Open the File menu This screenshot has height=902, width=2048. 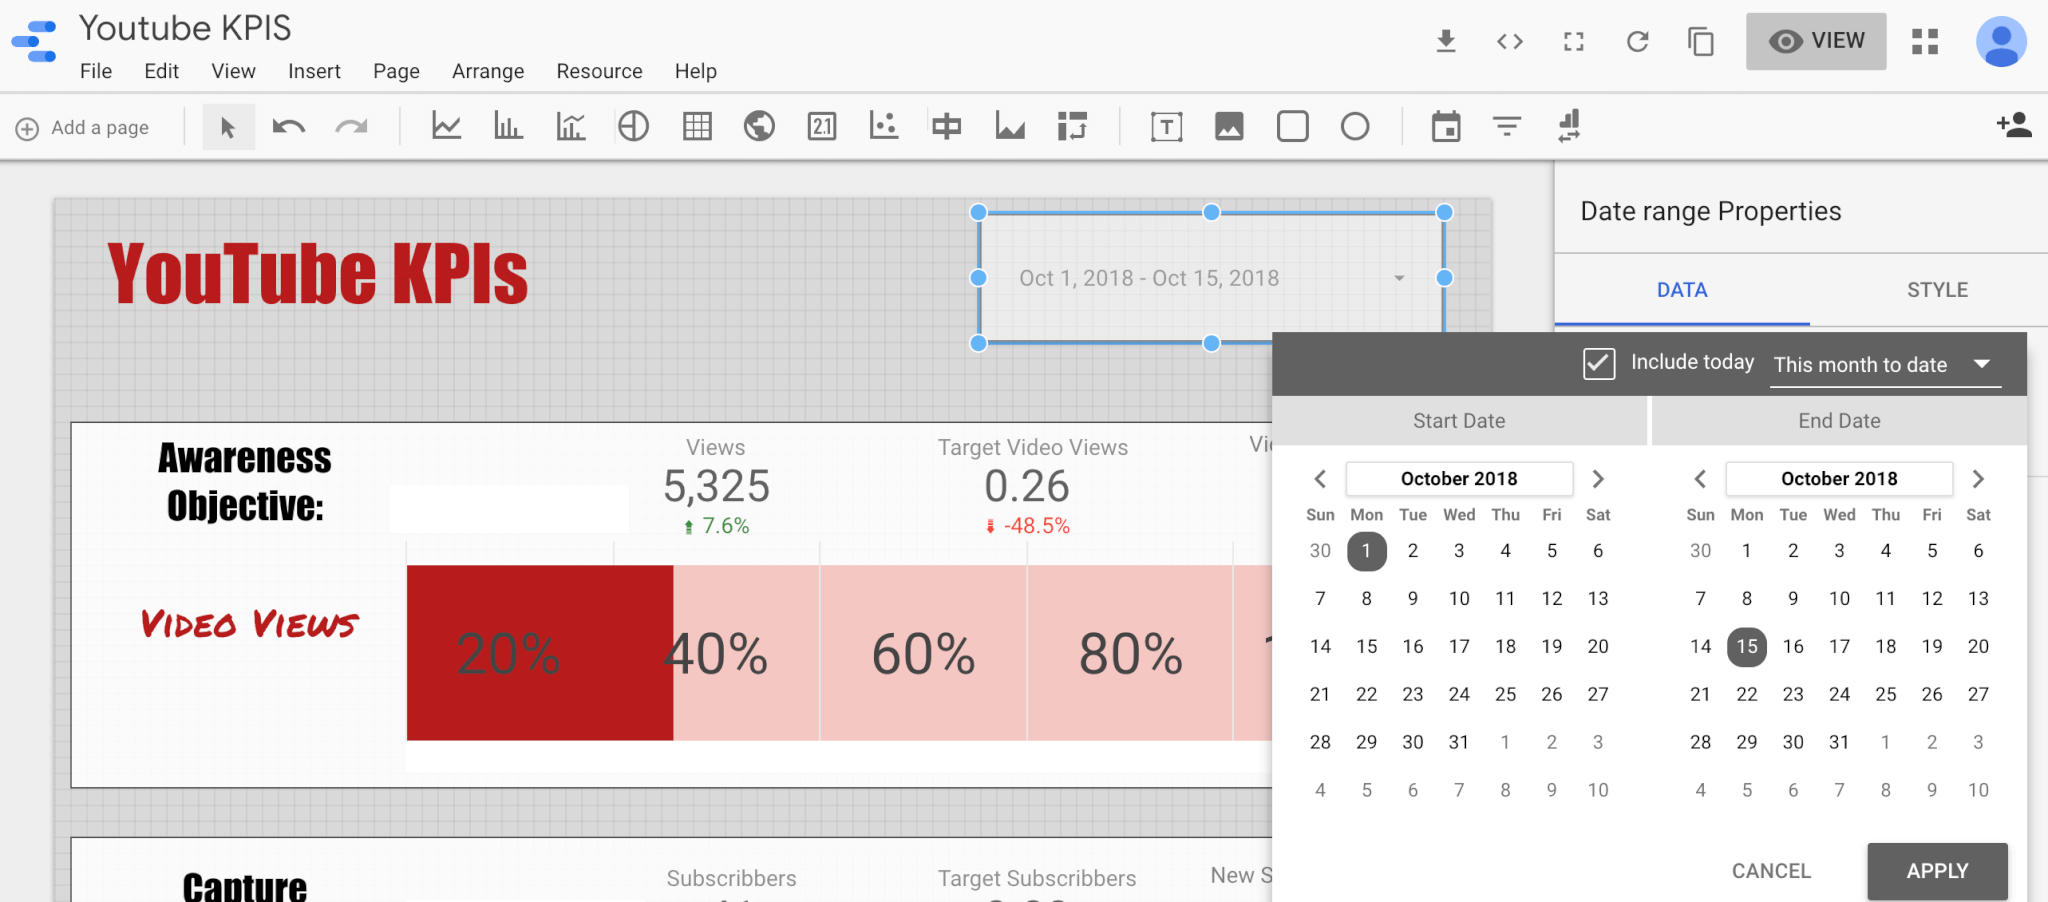(96, 71)
